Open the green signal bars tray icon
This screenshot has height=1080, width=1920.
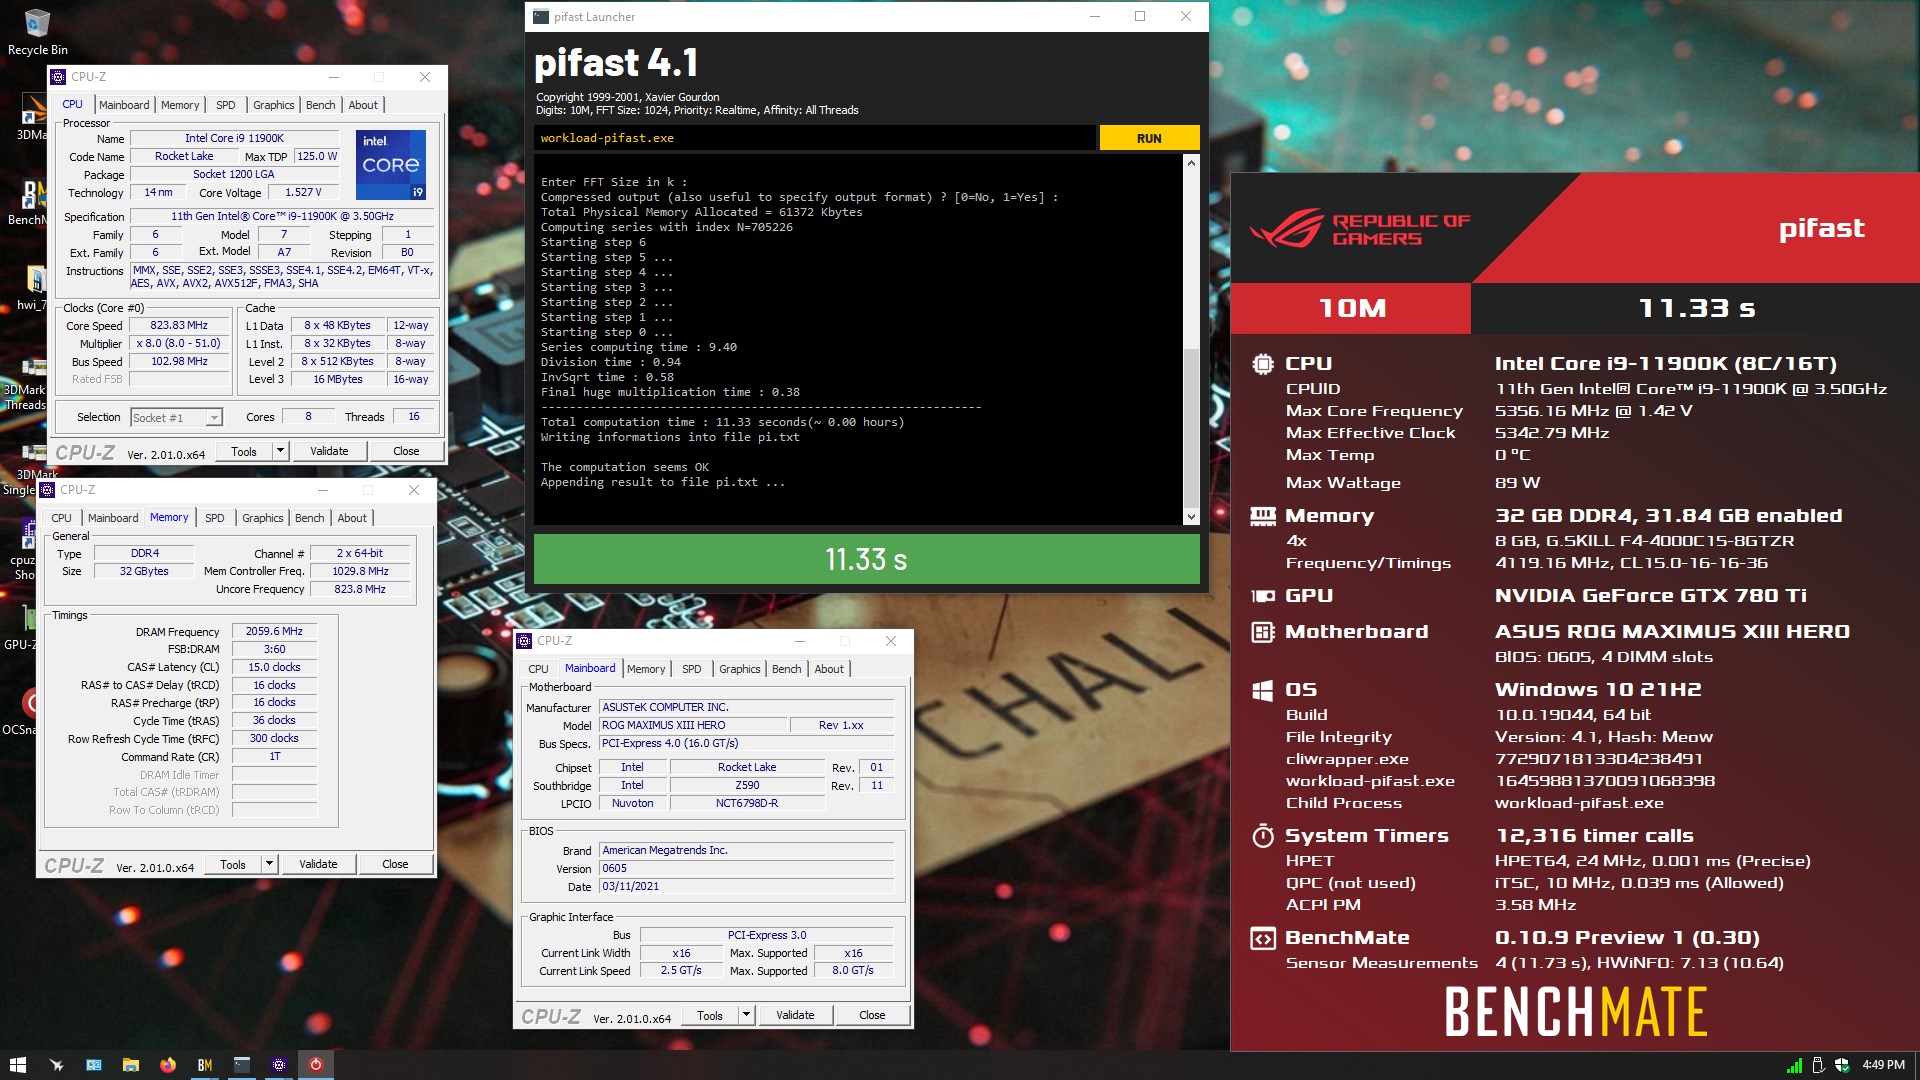[1795, 1066]
